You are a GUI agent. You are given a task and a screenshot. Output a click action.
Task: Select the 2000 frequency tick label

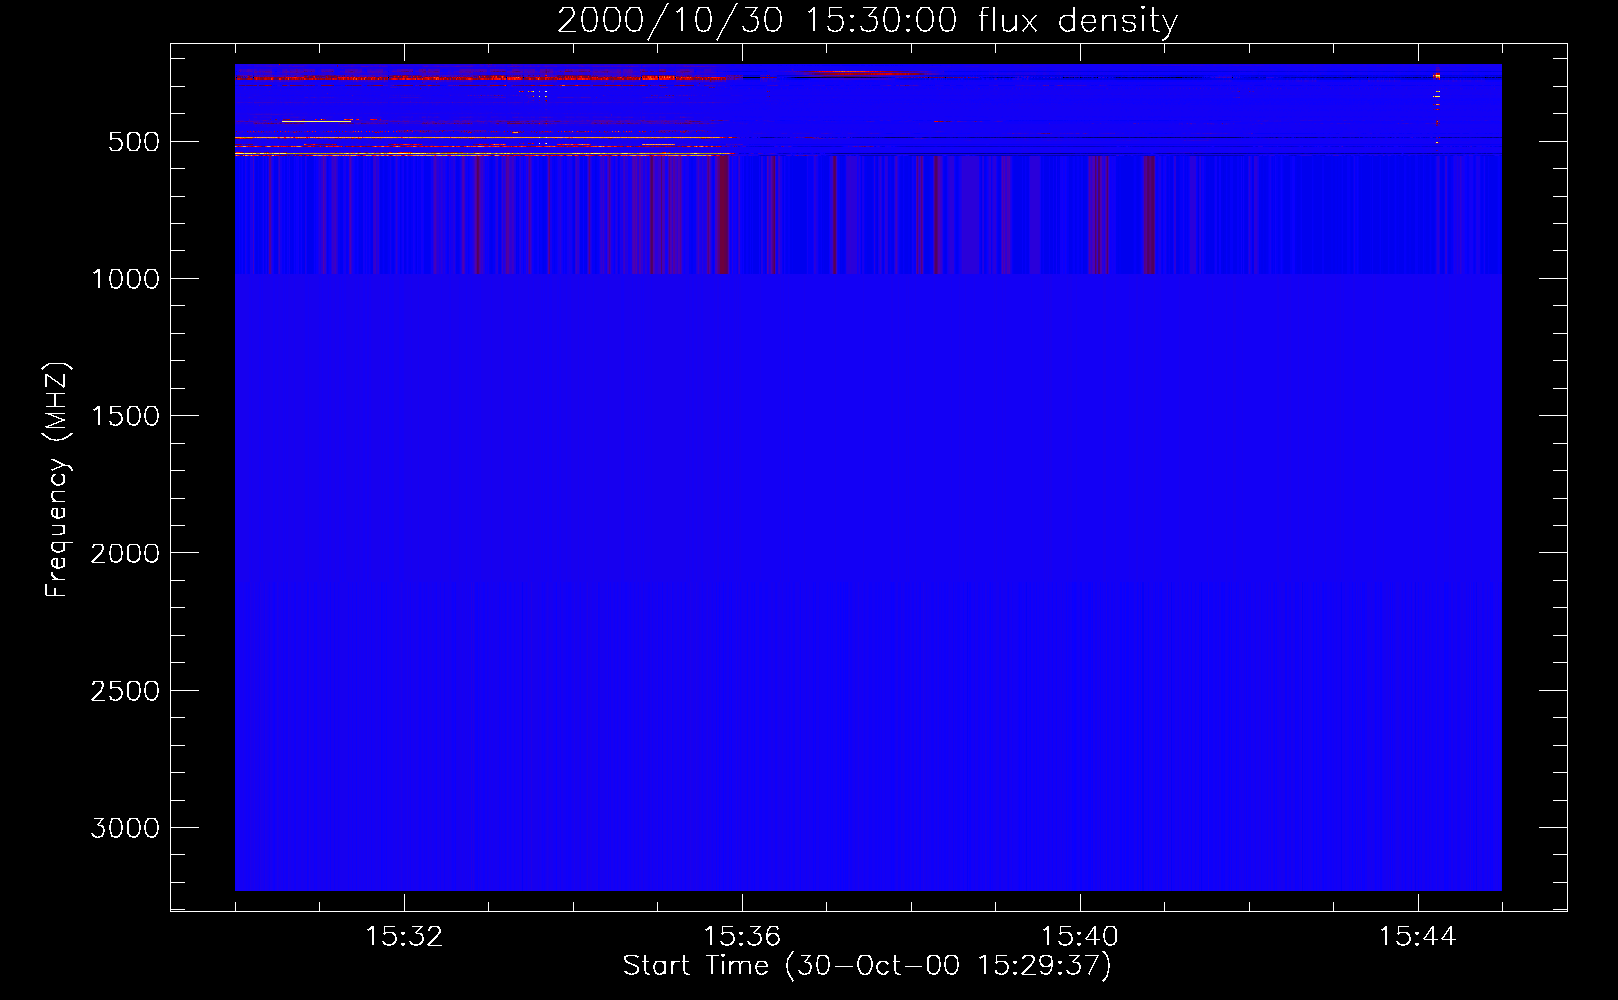[x=125, y=553]
